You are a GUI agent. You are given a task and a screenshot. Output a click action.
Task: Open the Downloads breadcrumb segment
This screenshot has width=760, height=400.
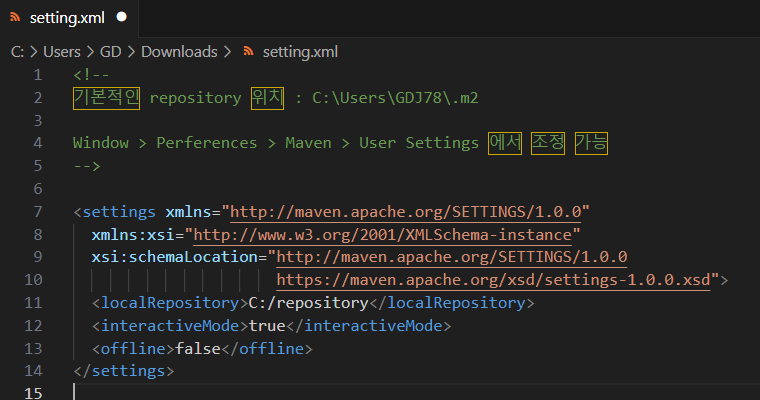179,51
